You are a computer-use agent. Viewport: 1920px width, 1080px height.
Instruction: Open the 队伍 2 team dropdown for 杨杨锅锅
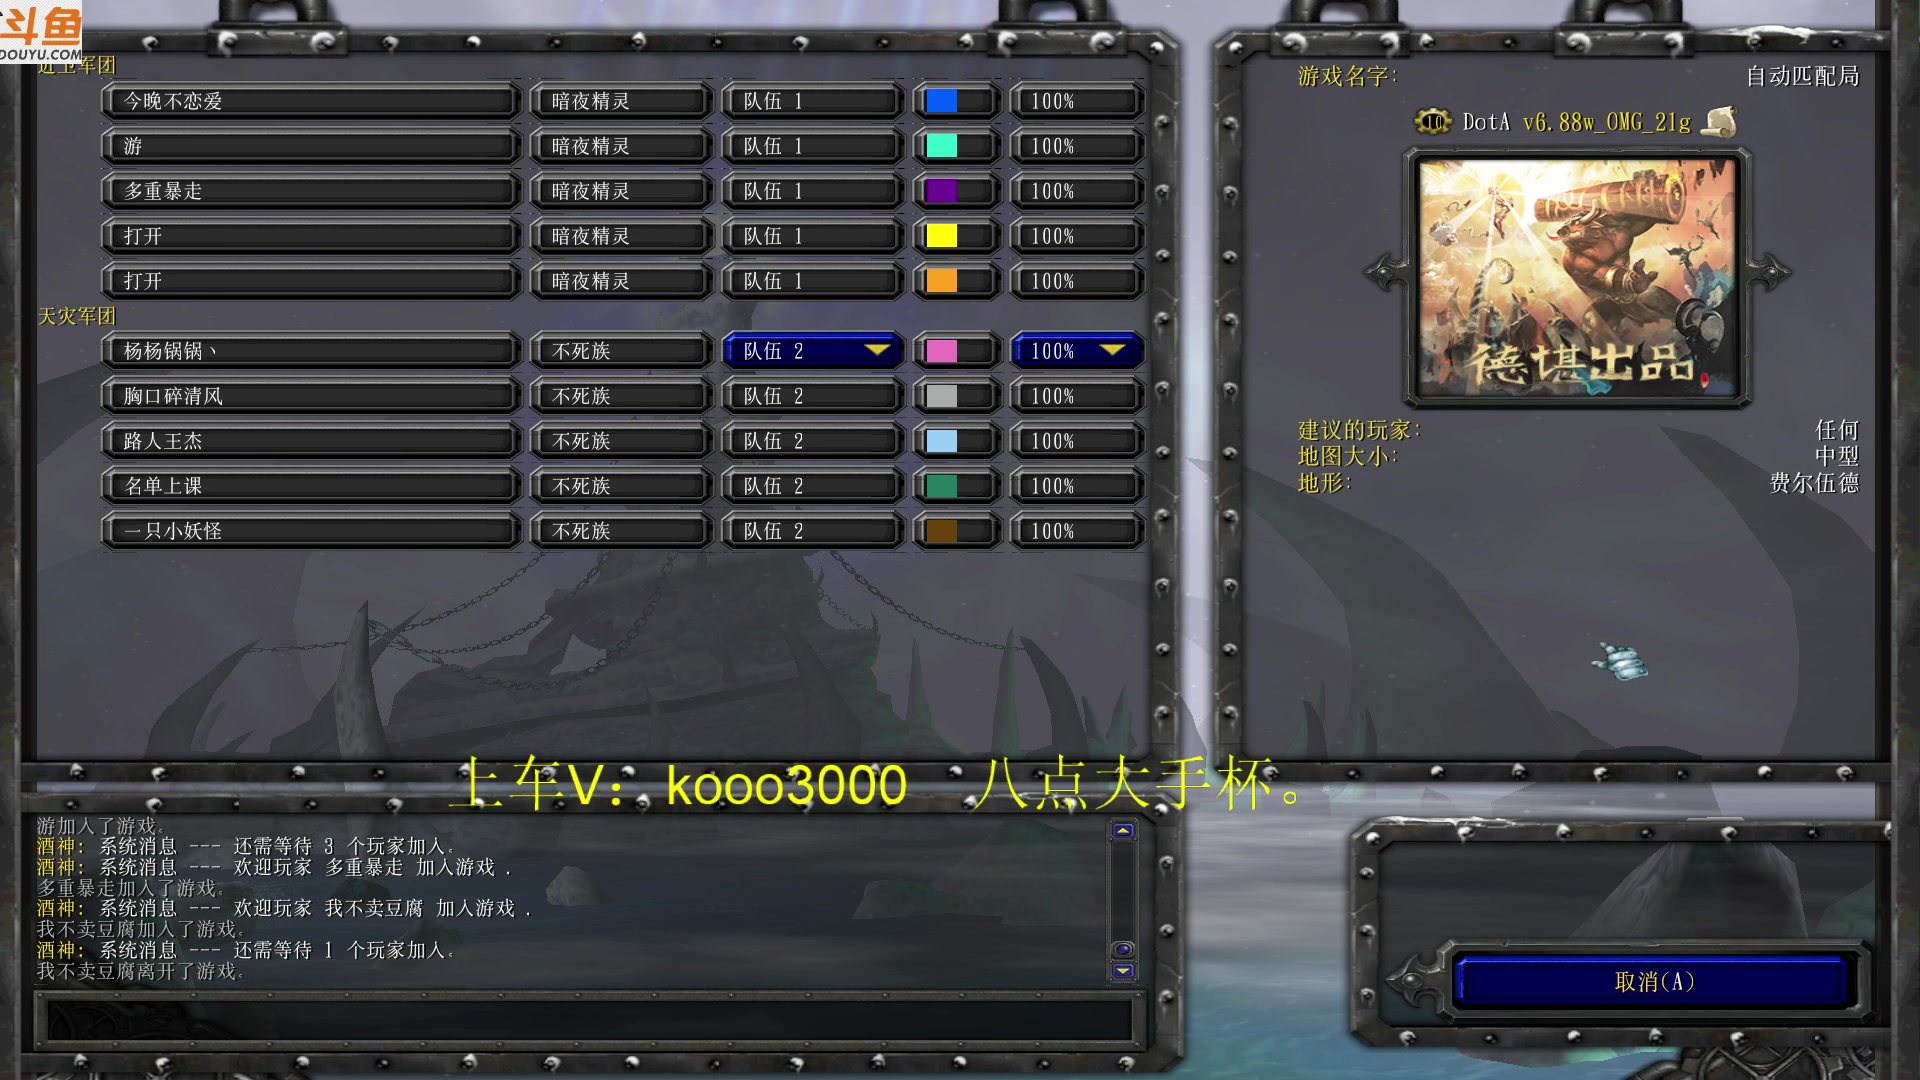812,351
